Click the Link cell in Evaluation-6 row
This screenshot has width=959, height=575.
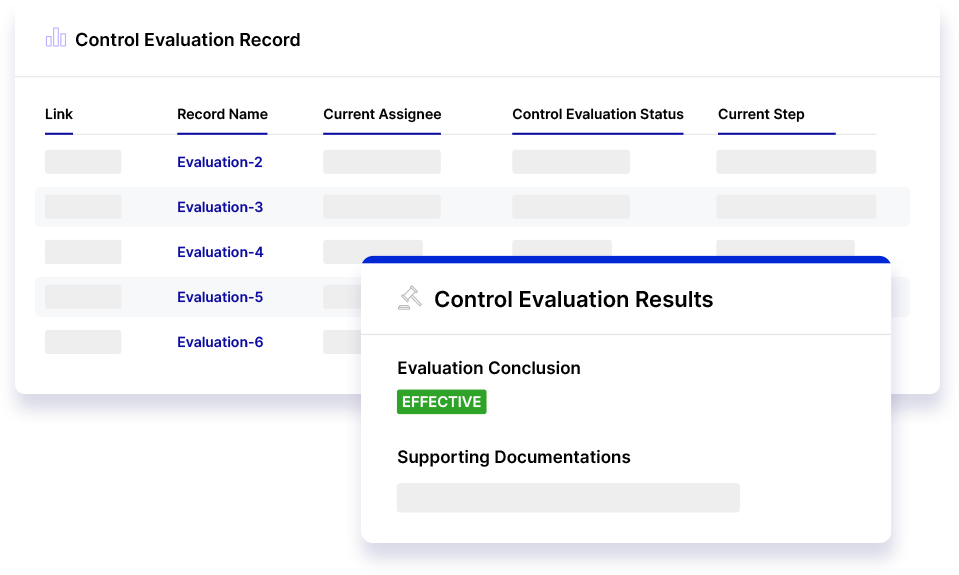point(83,342)
